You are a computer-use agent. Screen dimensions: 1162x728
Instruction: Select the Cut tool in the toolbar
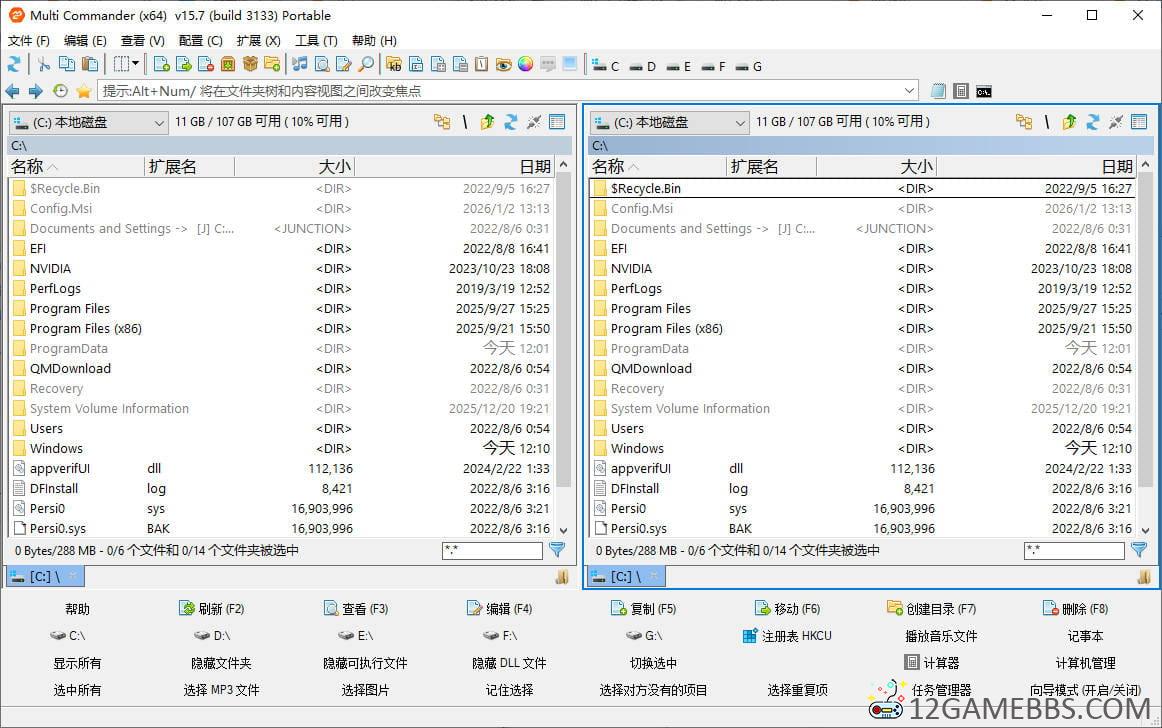click(44, 64)
